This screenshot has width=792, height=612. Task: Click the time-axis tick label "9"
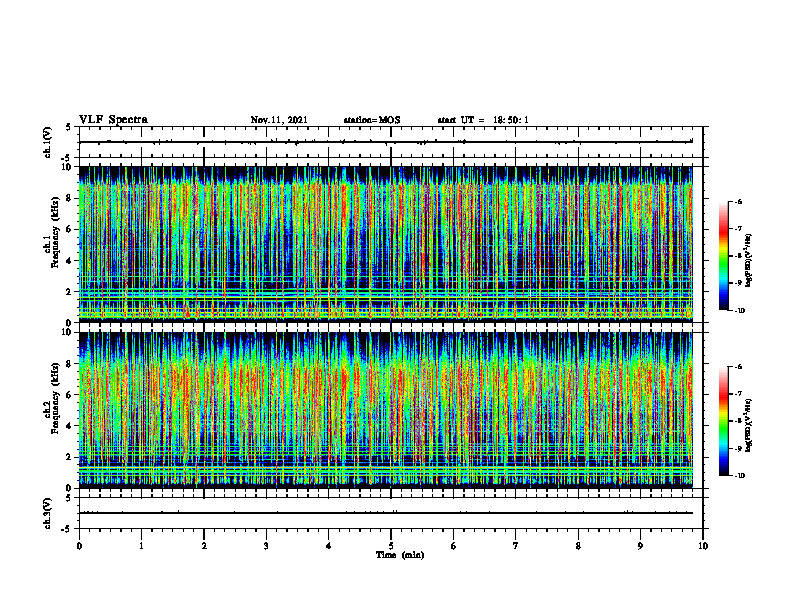pyautogui.click(x=640, y=546)
